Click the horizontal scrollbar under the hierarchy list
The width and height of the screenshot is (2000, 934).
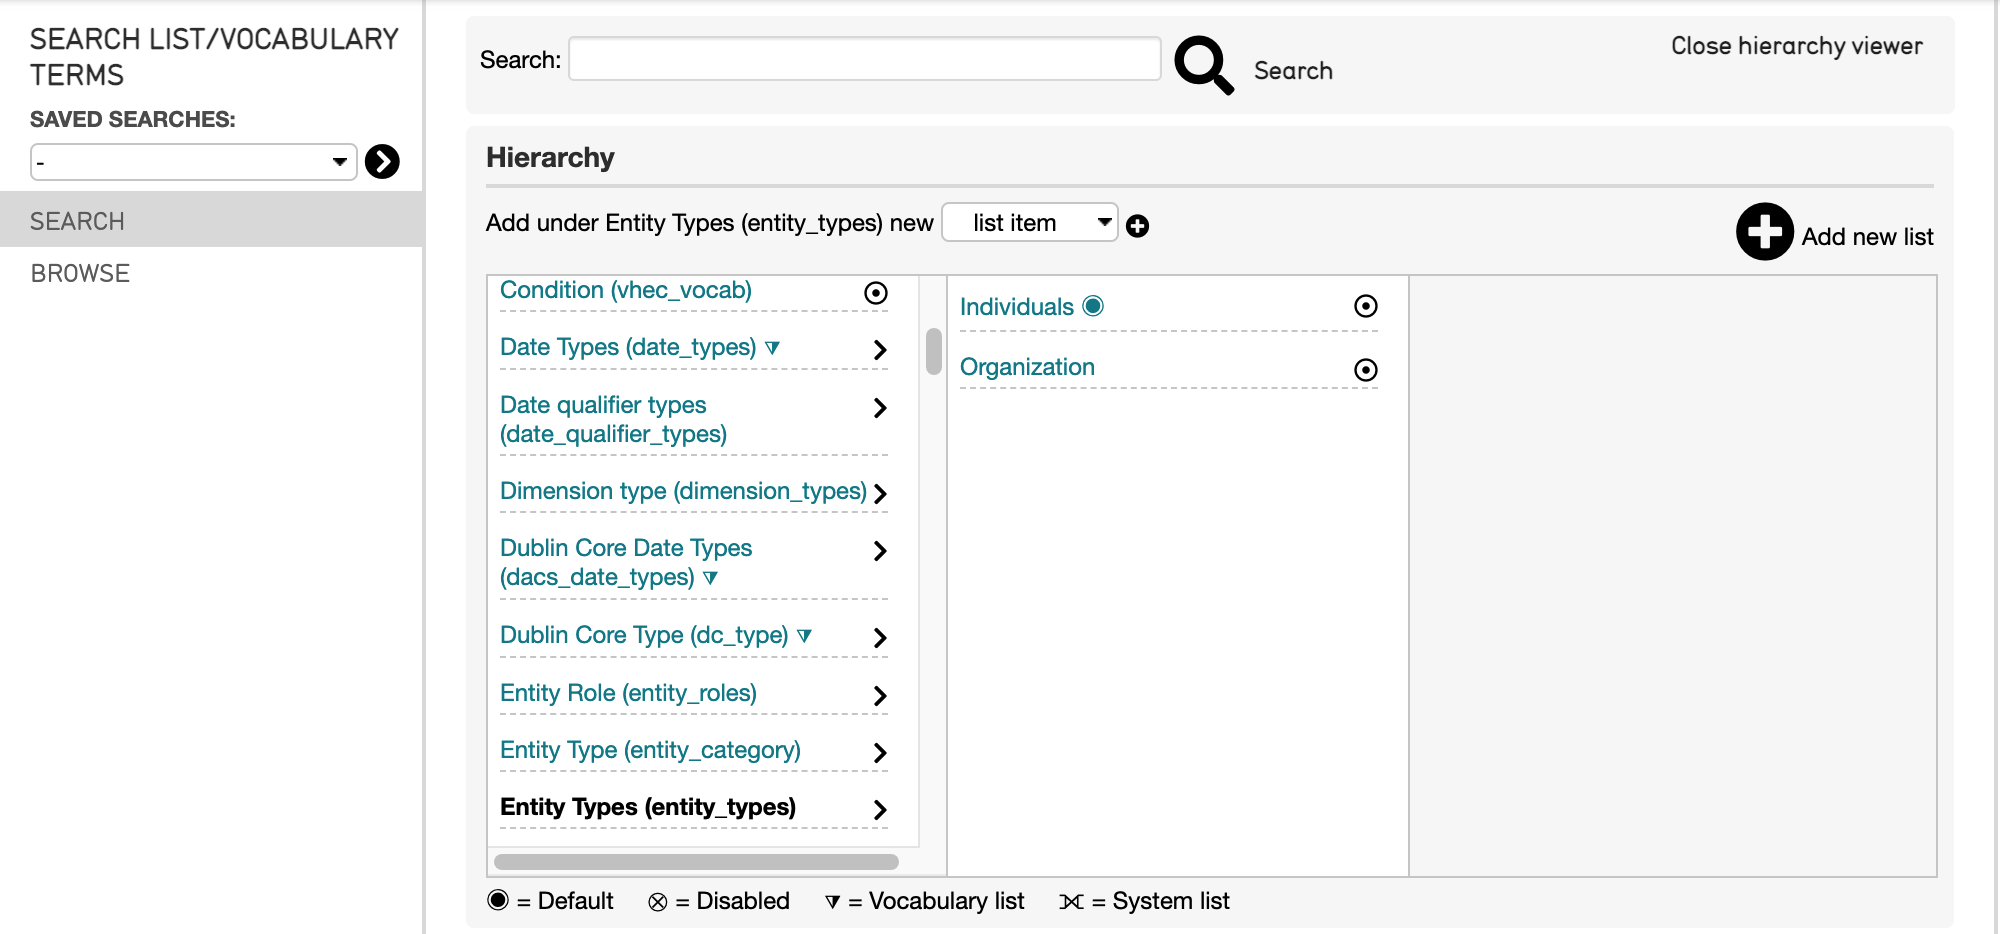pyautogui.click(x=696, y=862)
